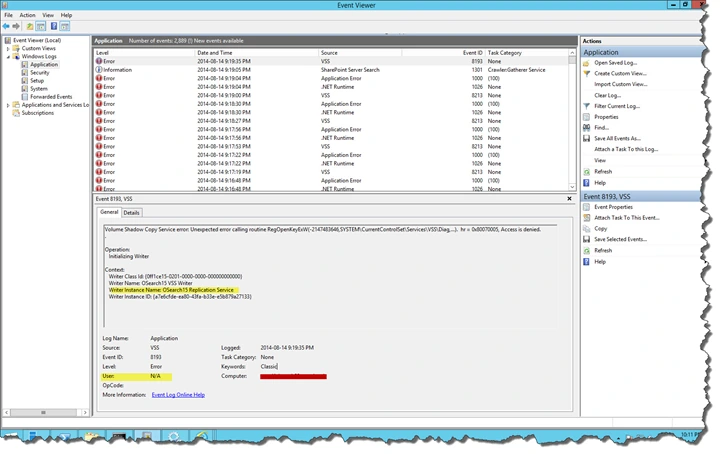Image resolution: width=720 pixels, height=454 pixels.
Task: Open log Properties from the Actions pane
Action: (x=606, y=117)
